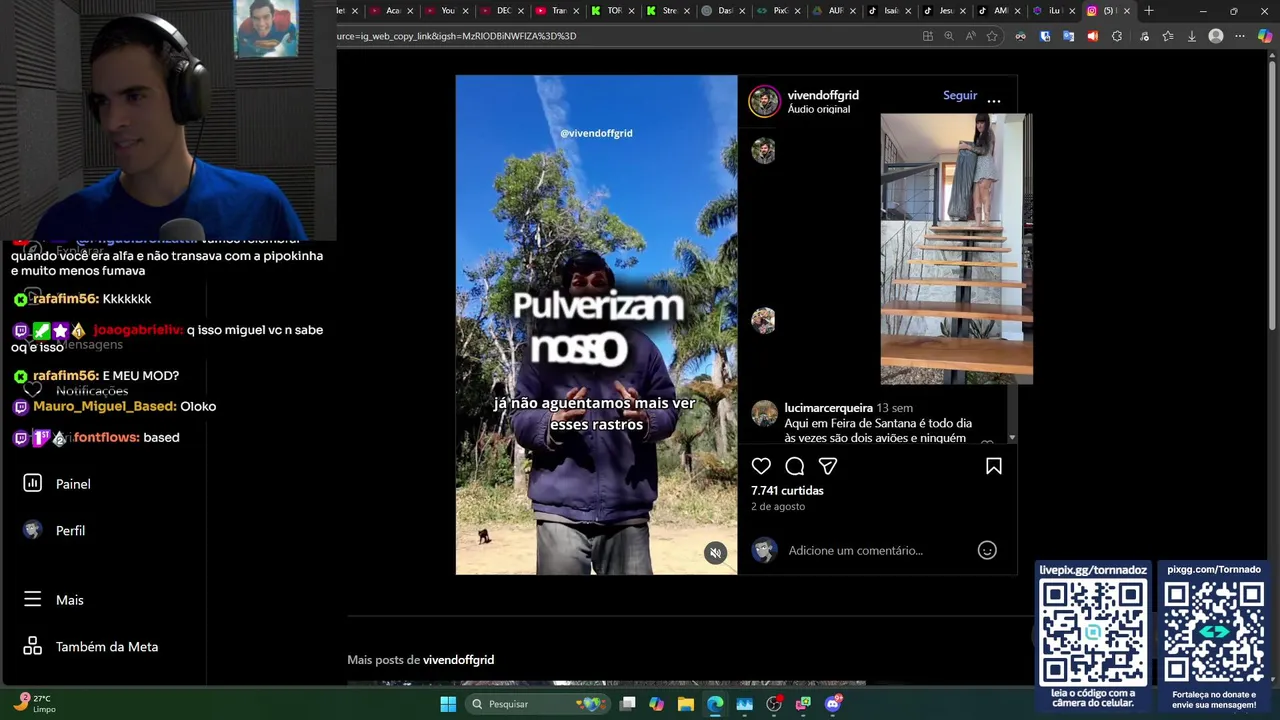Click the reel video to pause
The height and width of the screenshot is (720, 1280).
click(596, 325)
